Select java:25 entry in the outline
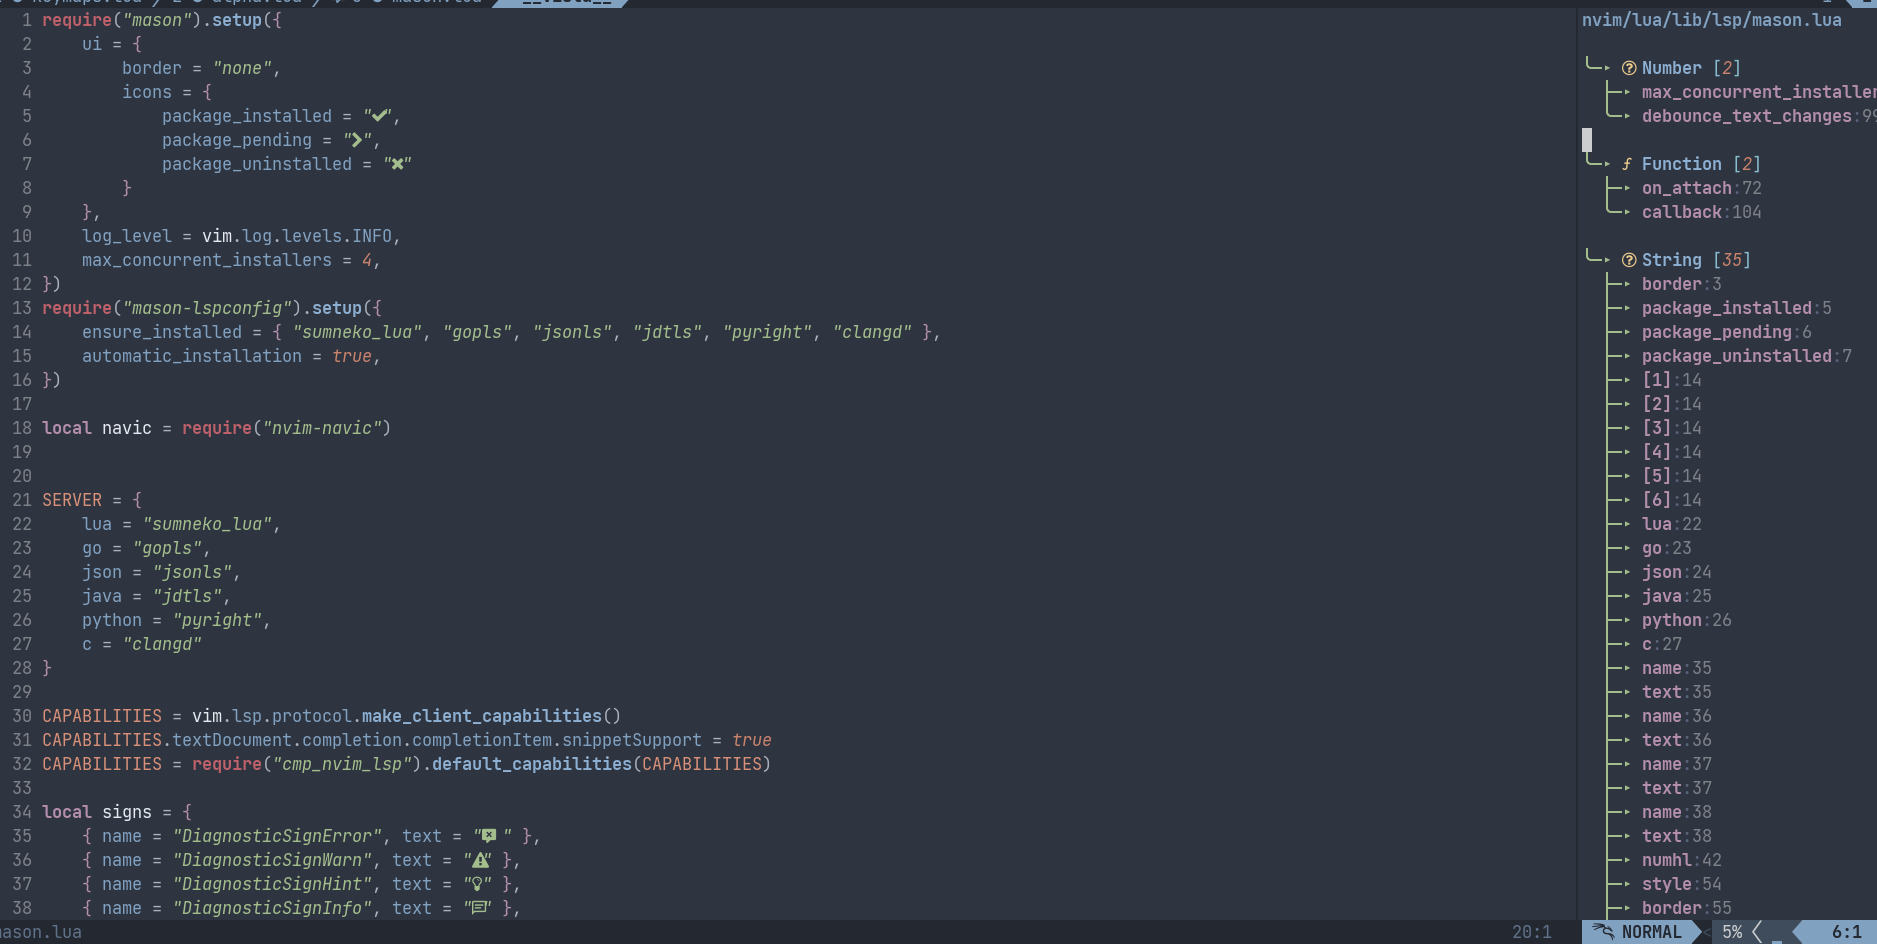The height and width of the screenshot is (944, 1877). click(x=1676, y=596)
